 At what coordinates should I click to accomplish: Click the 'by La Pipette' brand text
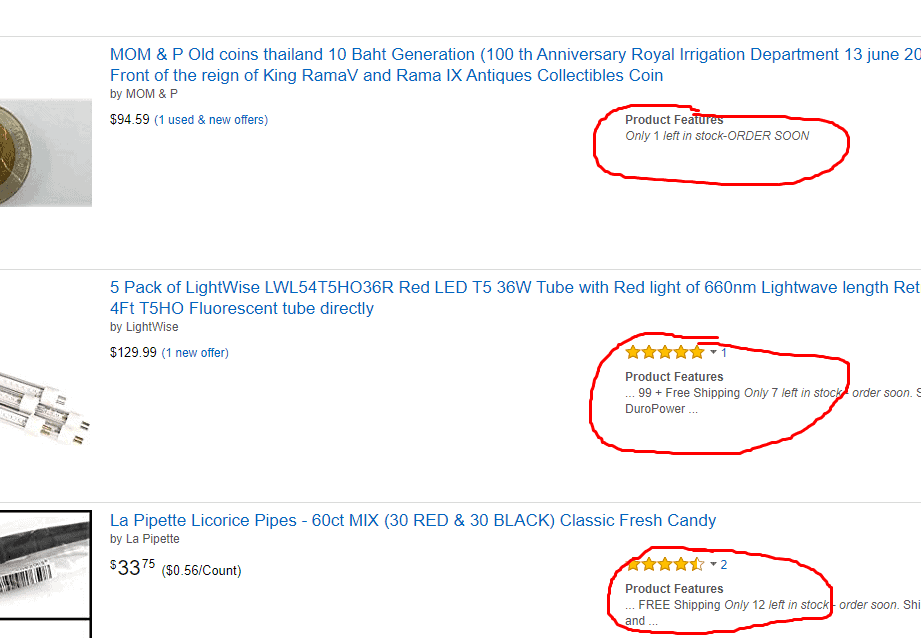point(144,539)
